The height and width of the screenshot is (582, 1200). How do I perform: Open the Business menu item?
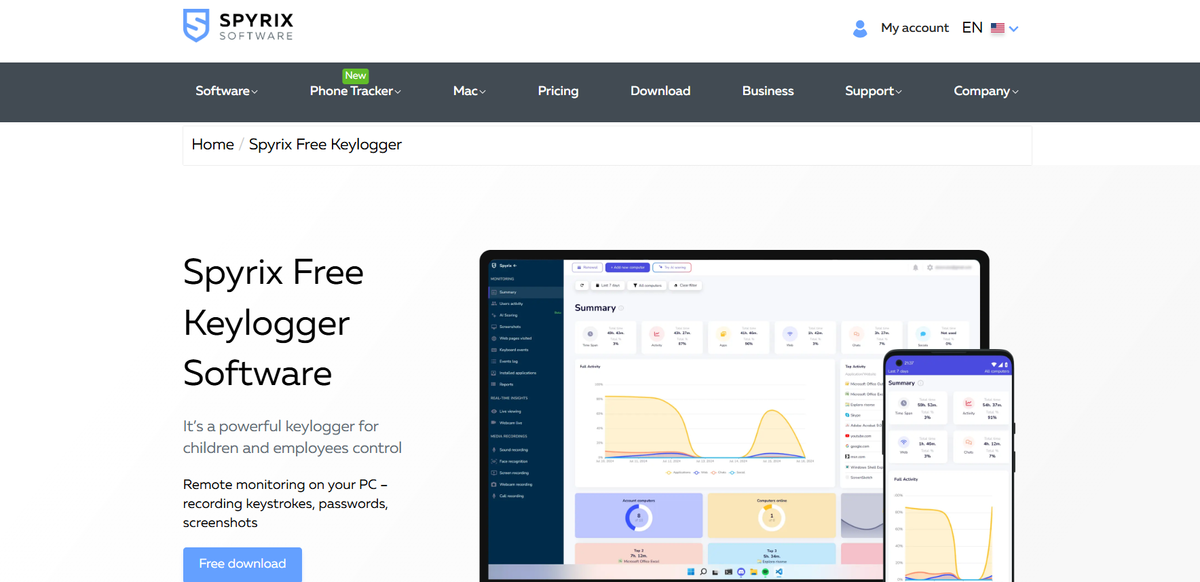click(767, 91)
